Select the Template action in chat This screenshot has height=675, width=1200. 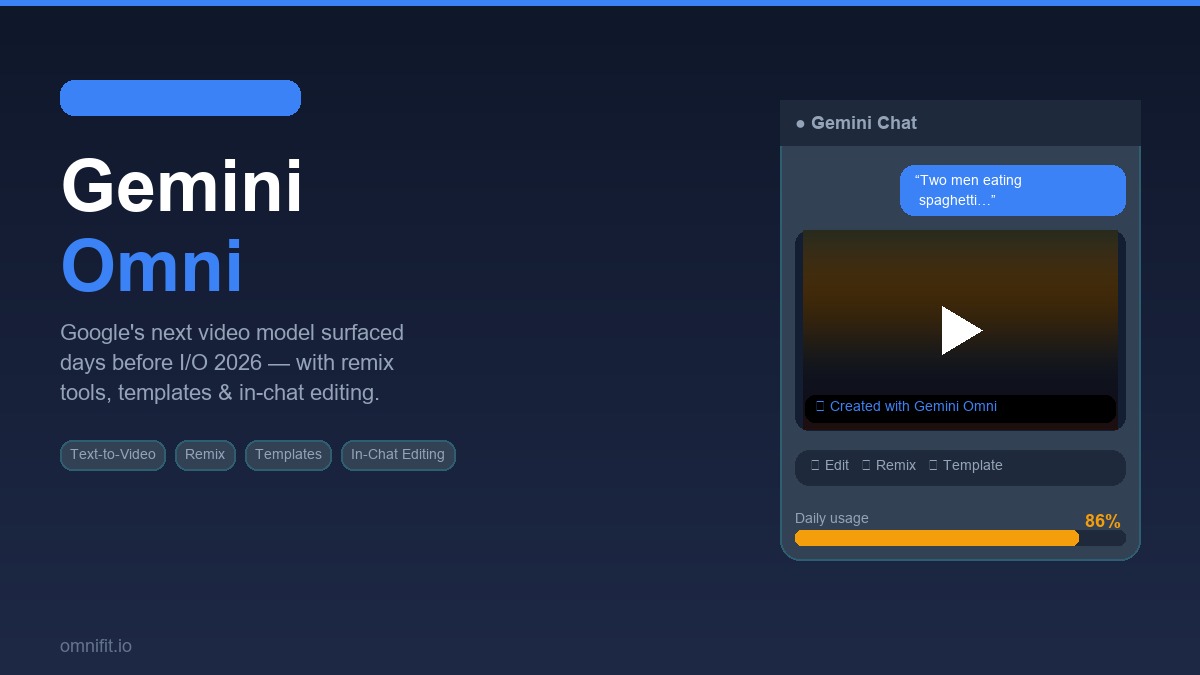pyautogui.click(x=965, y=465)
